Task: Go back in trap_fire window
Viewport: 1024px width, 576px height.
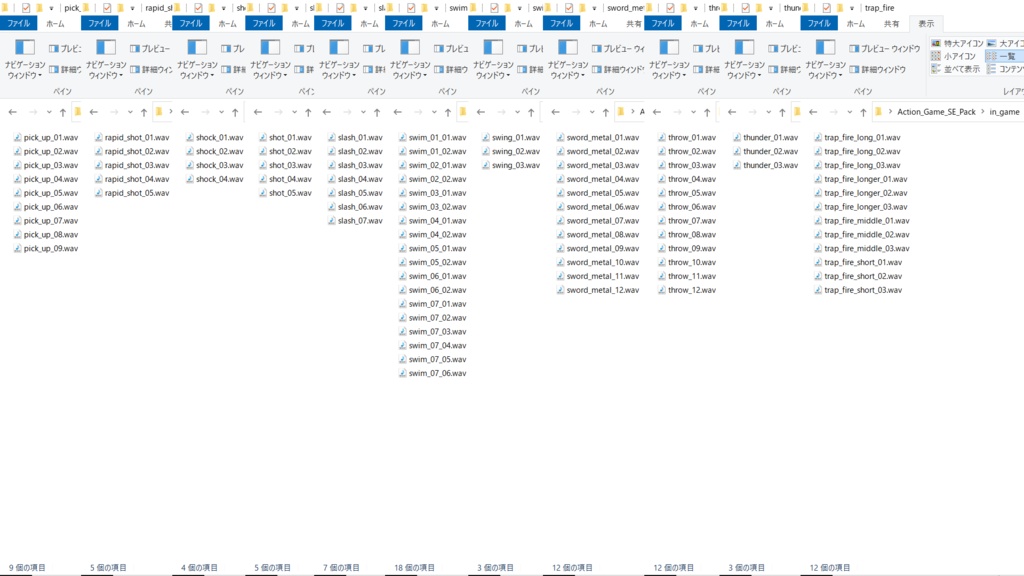Action: point(813,112)
